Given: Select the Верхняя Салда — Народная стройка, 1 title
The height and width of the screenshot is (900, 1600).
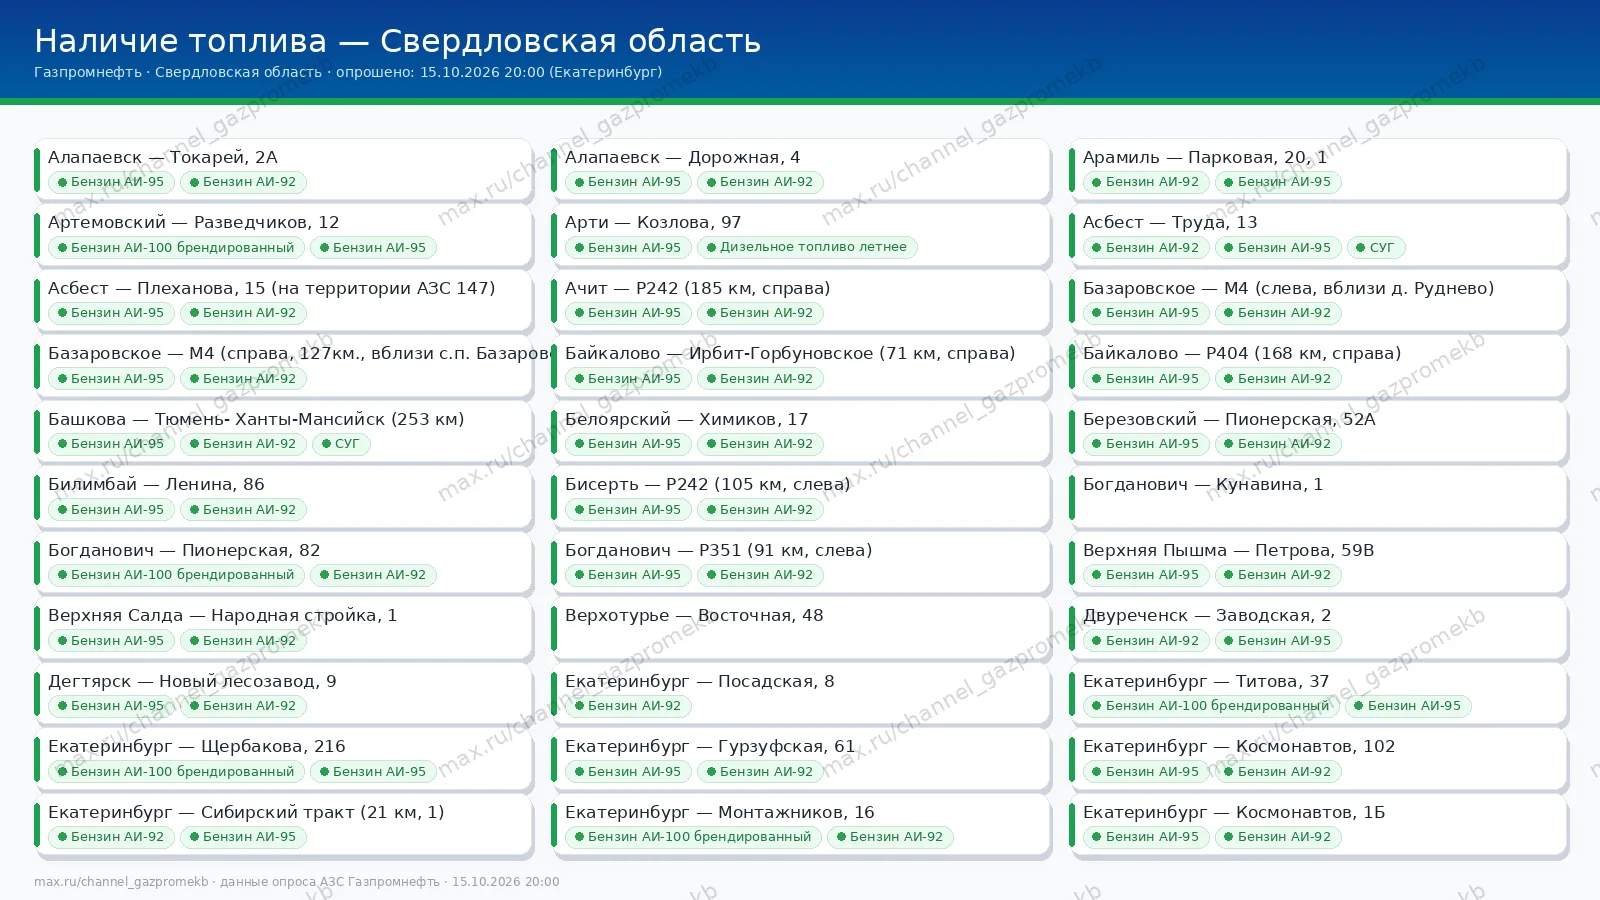Looking at the screenshot, I should tap(222, 615).
